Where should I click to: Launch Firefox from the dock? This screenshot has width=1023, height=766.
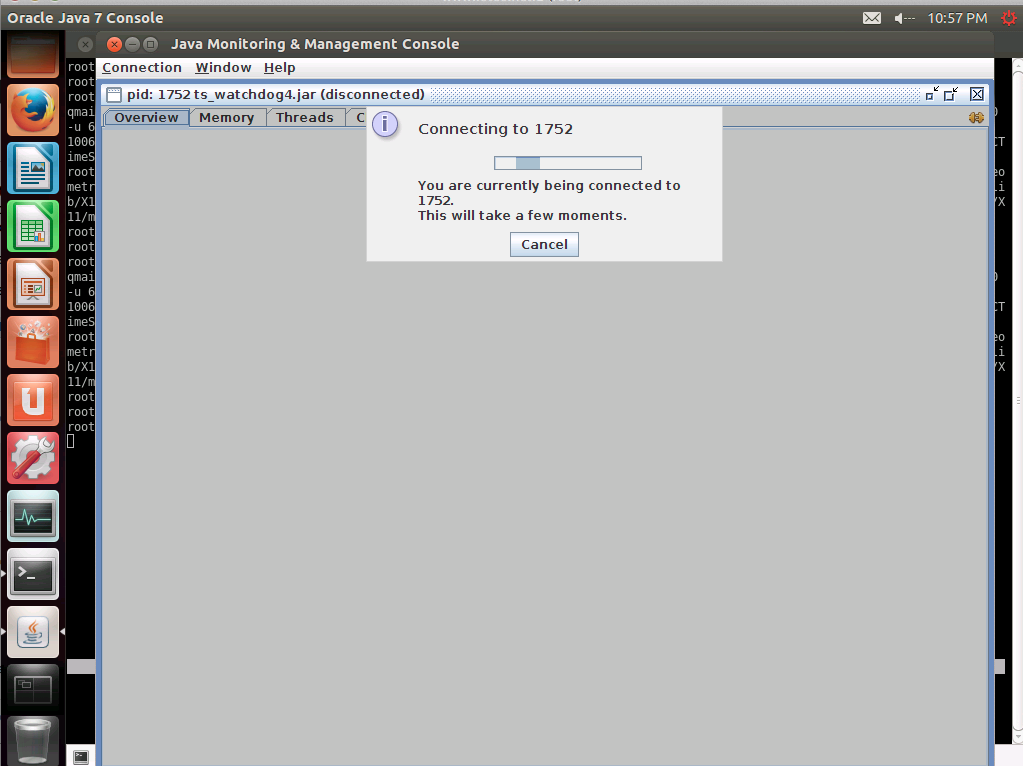[x=33, y=110]
